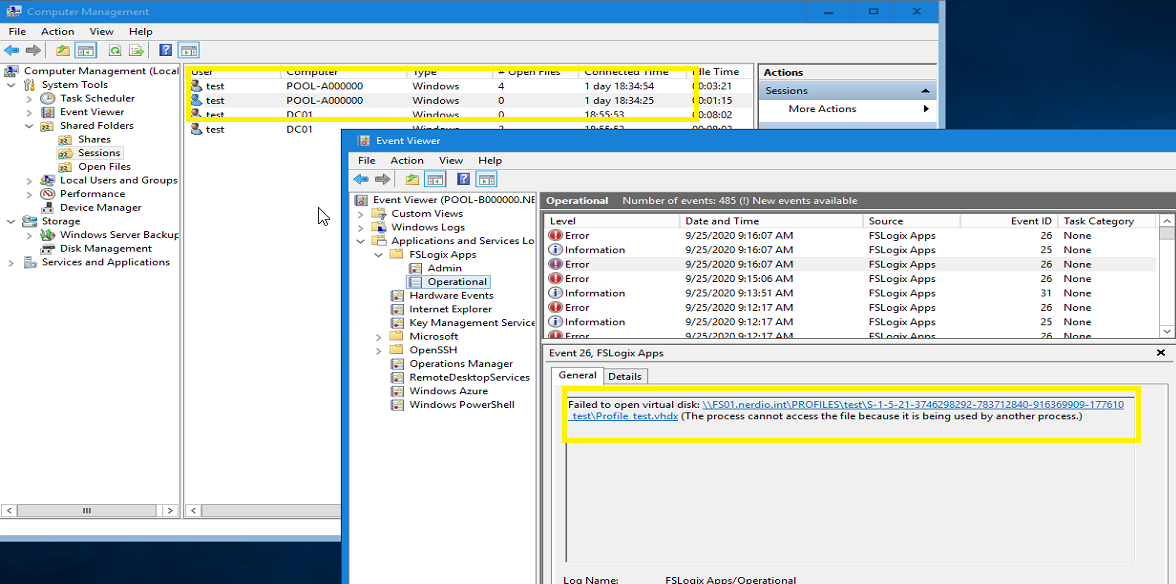Collapse FSLogix Apps folder node
This screenshot has width=1176, height=584.
(379, 254)
